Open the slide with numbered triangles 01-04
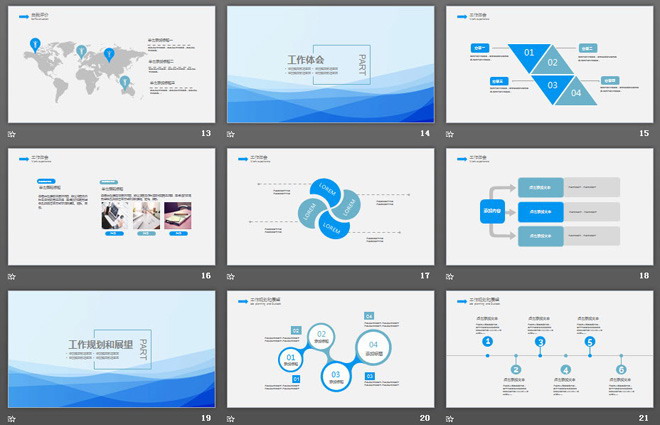This screenshot has width=660, height=425. tap(549, 64)
